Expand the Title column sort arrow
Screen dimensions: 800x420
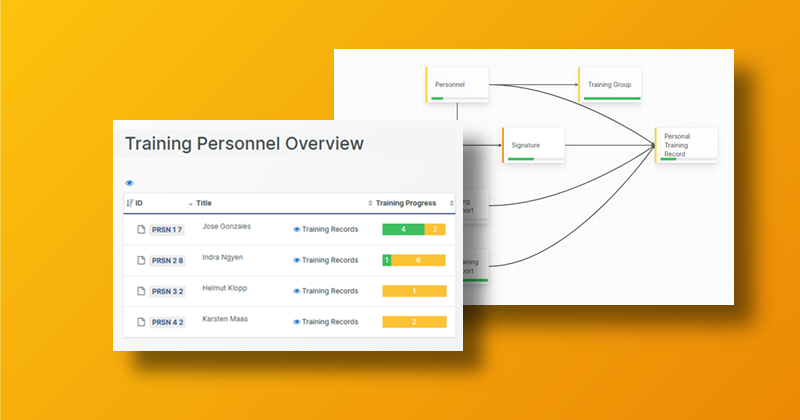[x=191, y=203]
